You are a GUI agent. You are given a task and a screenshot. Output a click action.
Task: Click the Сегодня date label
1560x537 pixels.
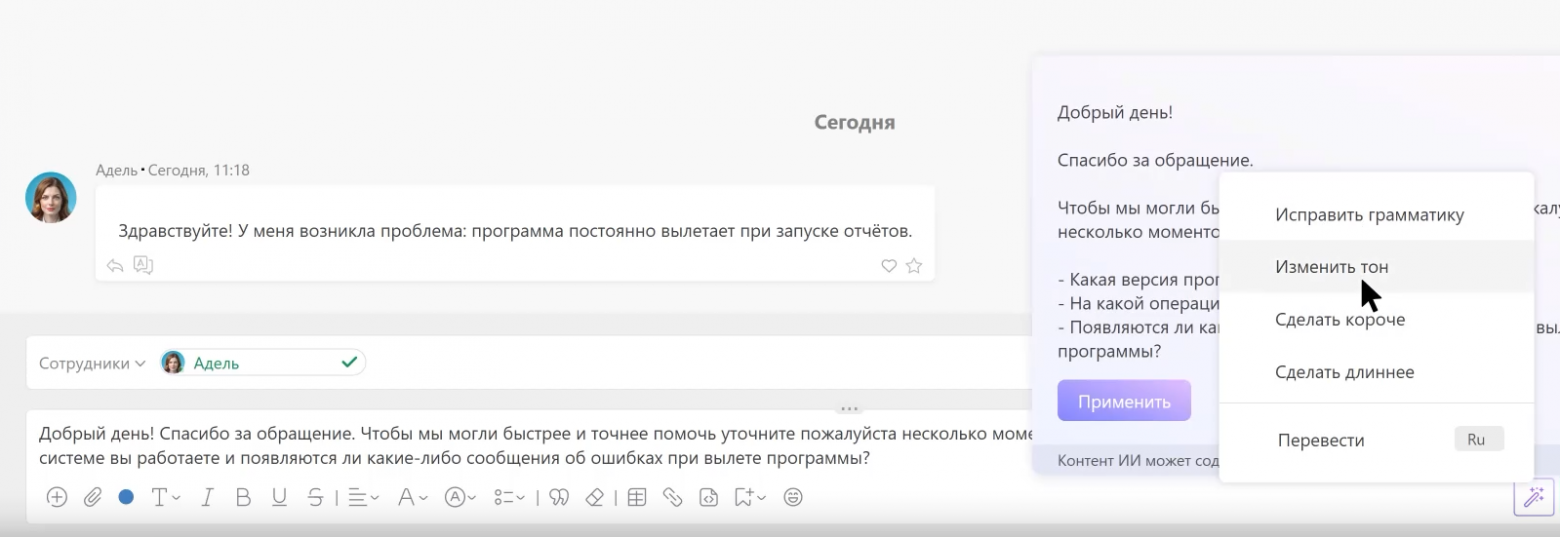click(x=854, y=123)
